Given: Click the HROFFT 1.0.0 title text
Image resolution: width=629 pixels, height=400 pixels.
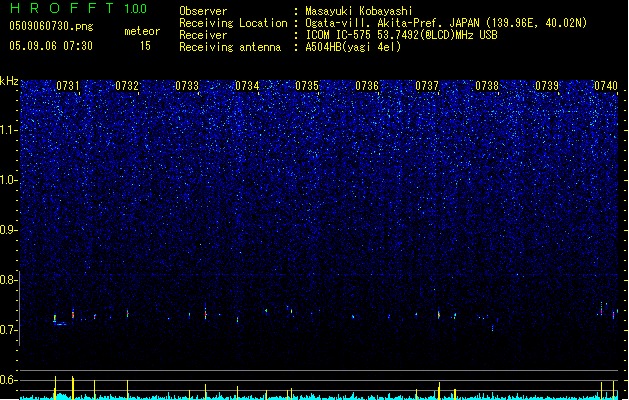Looking at the screenshot, I should (78, 8).
